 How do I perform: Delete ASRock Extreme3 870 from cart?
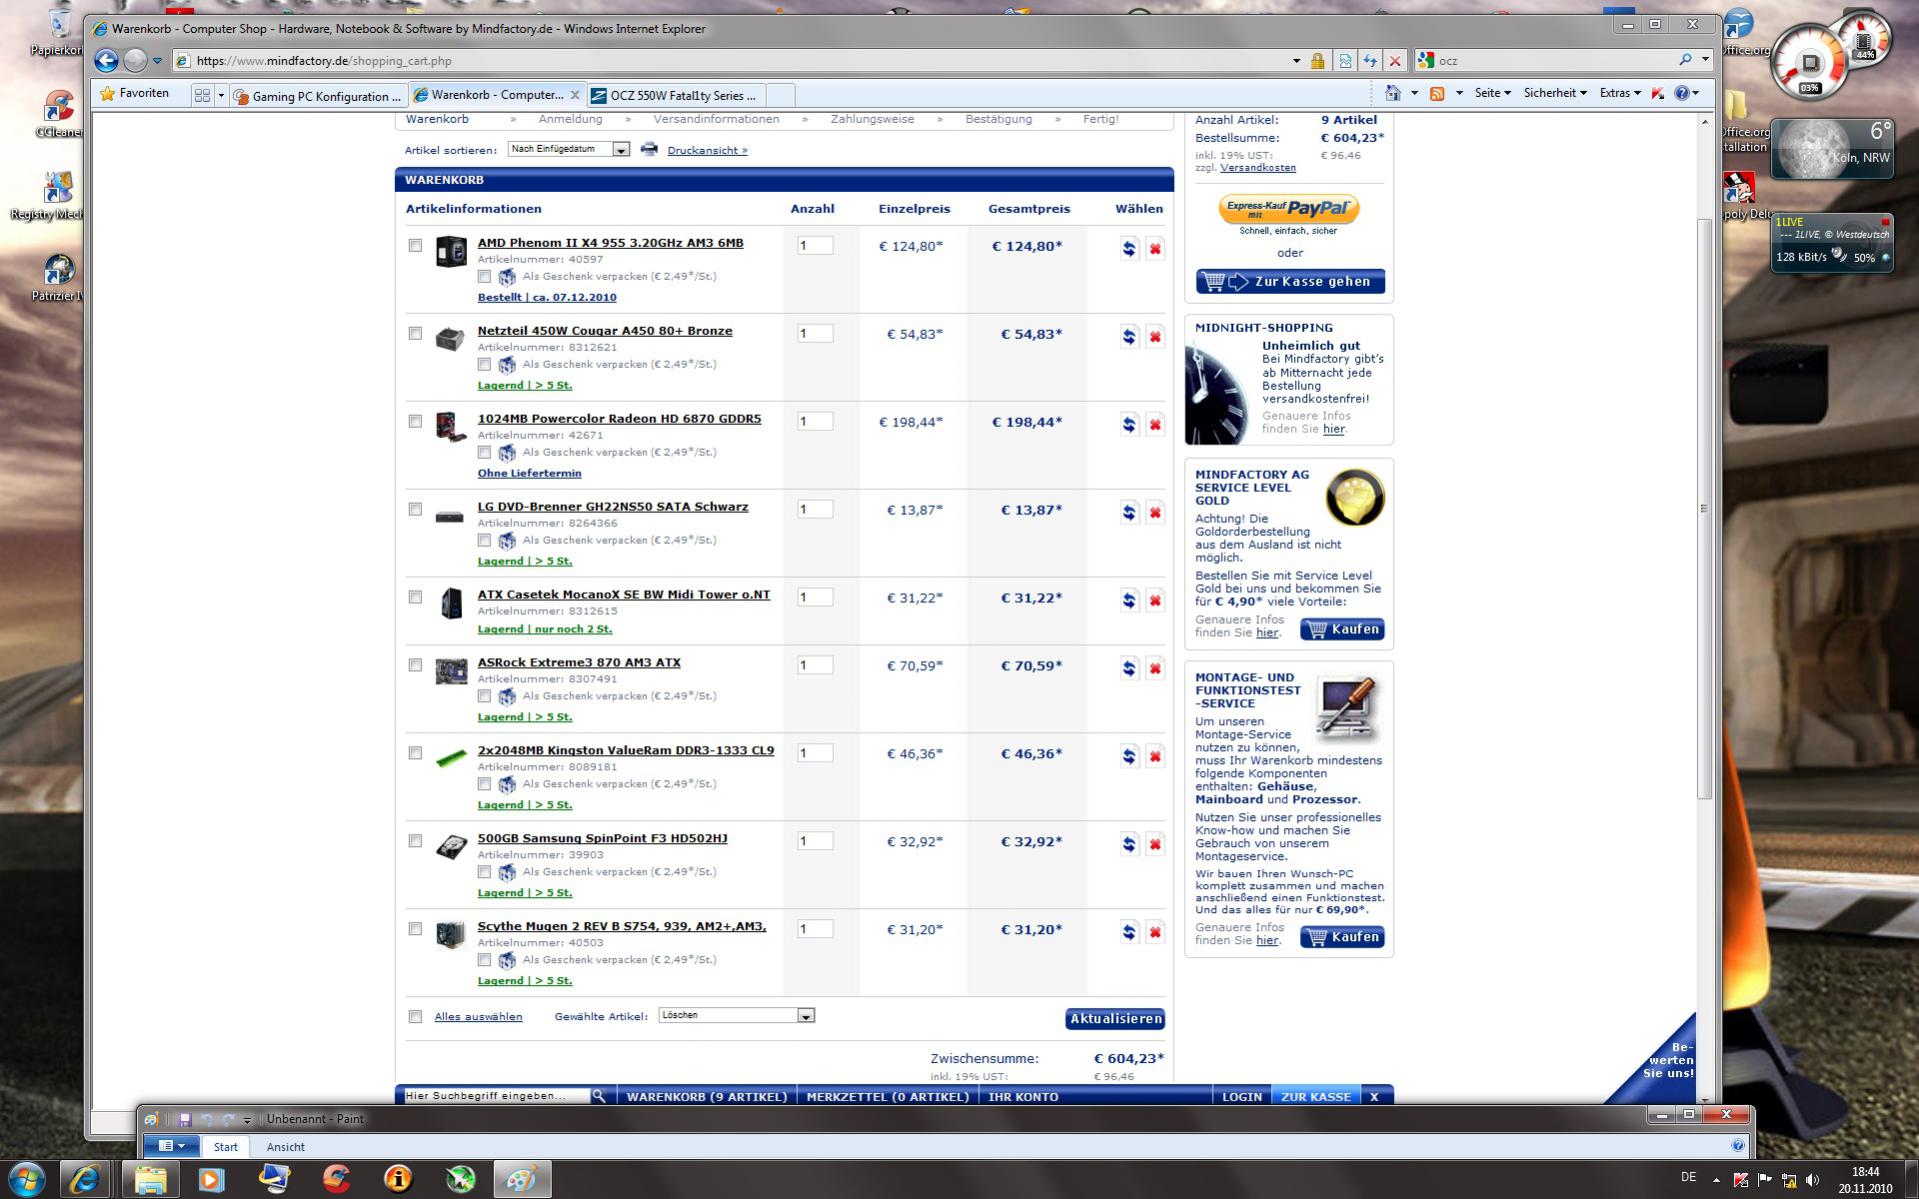pyautogui.click(x=1155, y=669)
